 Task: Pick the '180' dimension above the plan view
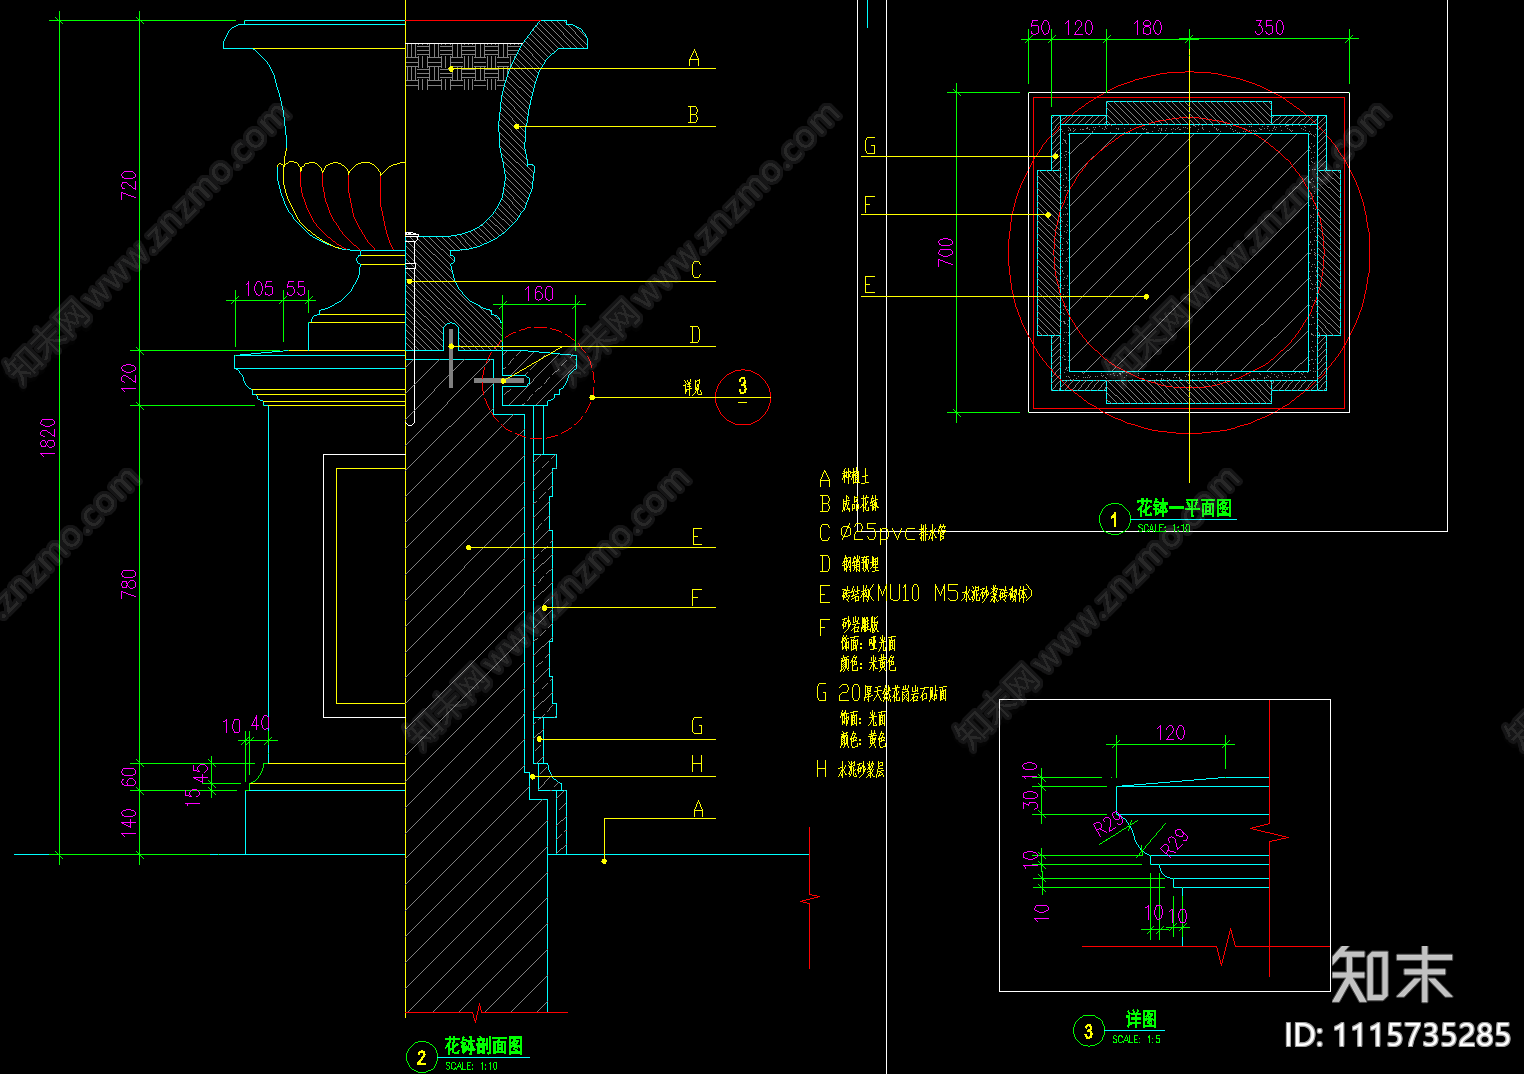1147,28
